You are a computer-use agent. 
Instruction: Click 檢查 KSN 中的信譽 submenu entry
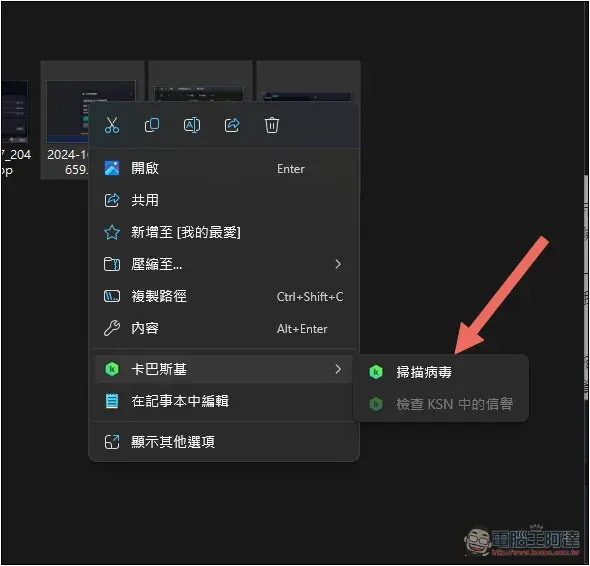tap(441, 404)
